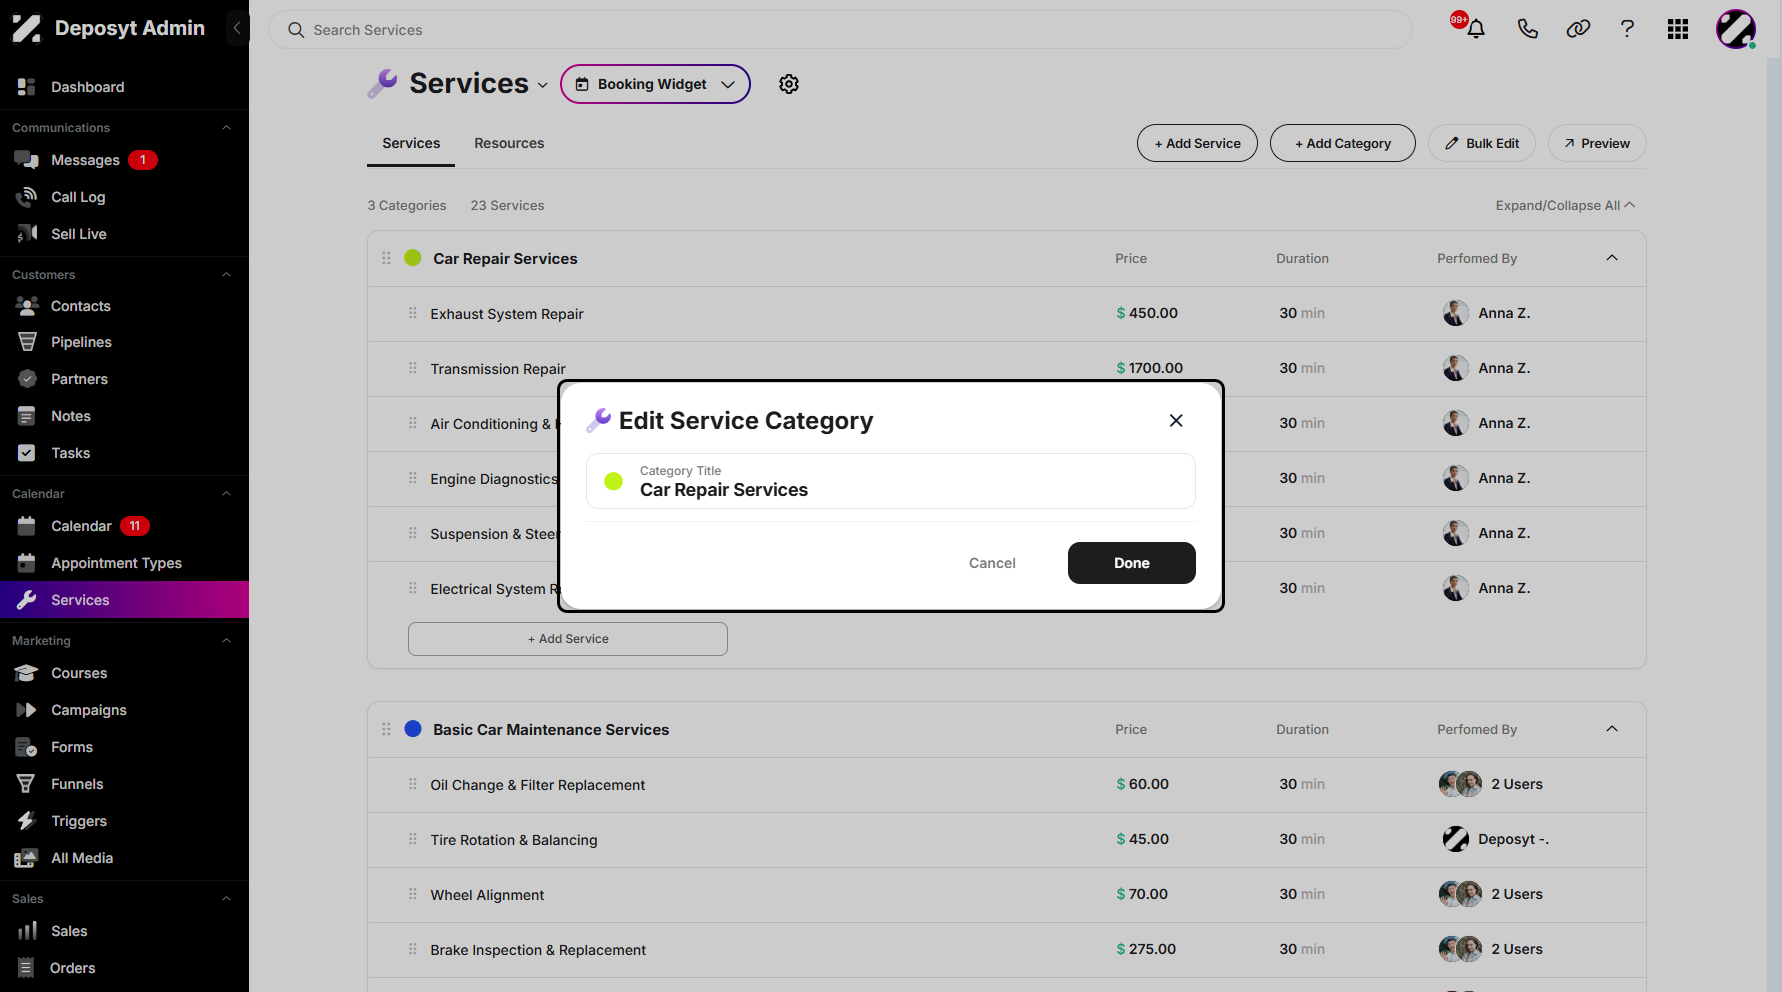Pick the green category color dot
This screenshot has width=1782, height=992.
[x=614, y=481]
